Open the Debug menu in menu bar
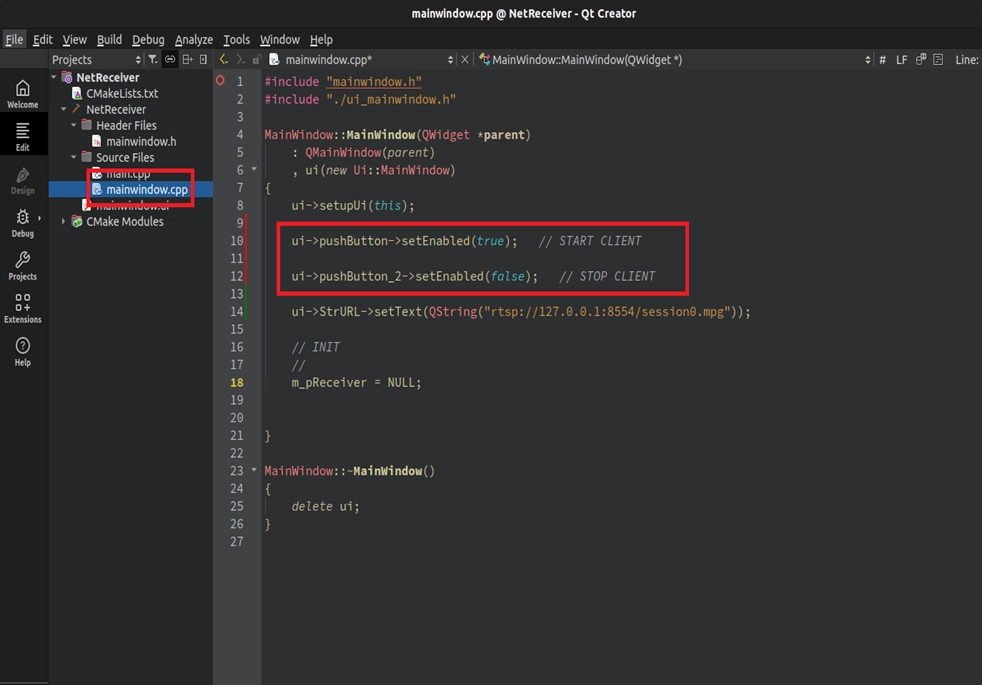The height and width of the screenshot is (685, 982). [148, 39]
